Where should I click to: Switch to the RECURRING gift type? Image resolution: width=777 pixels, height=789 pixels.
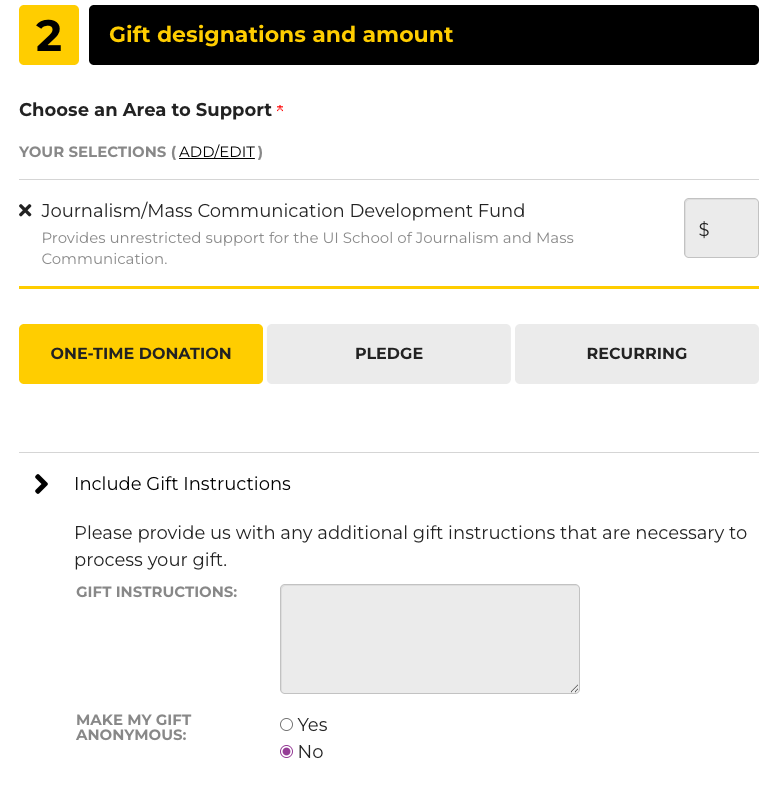637,354
